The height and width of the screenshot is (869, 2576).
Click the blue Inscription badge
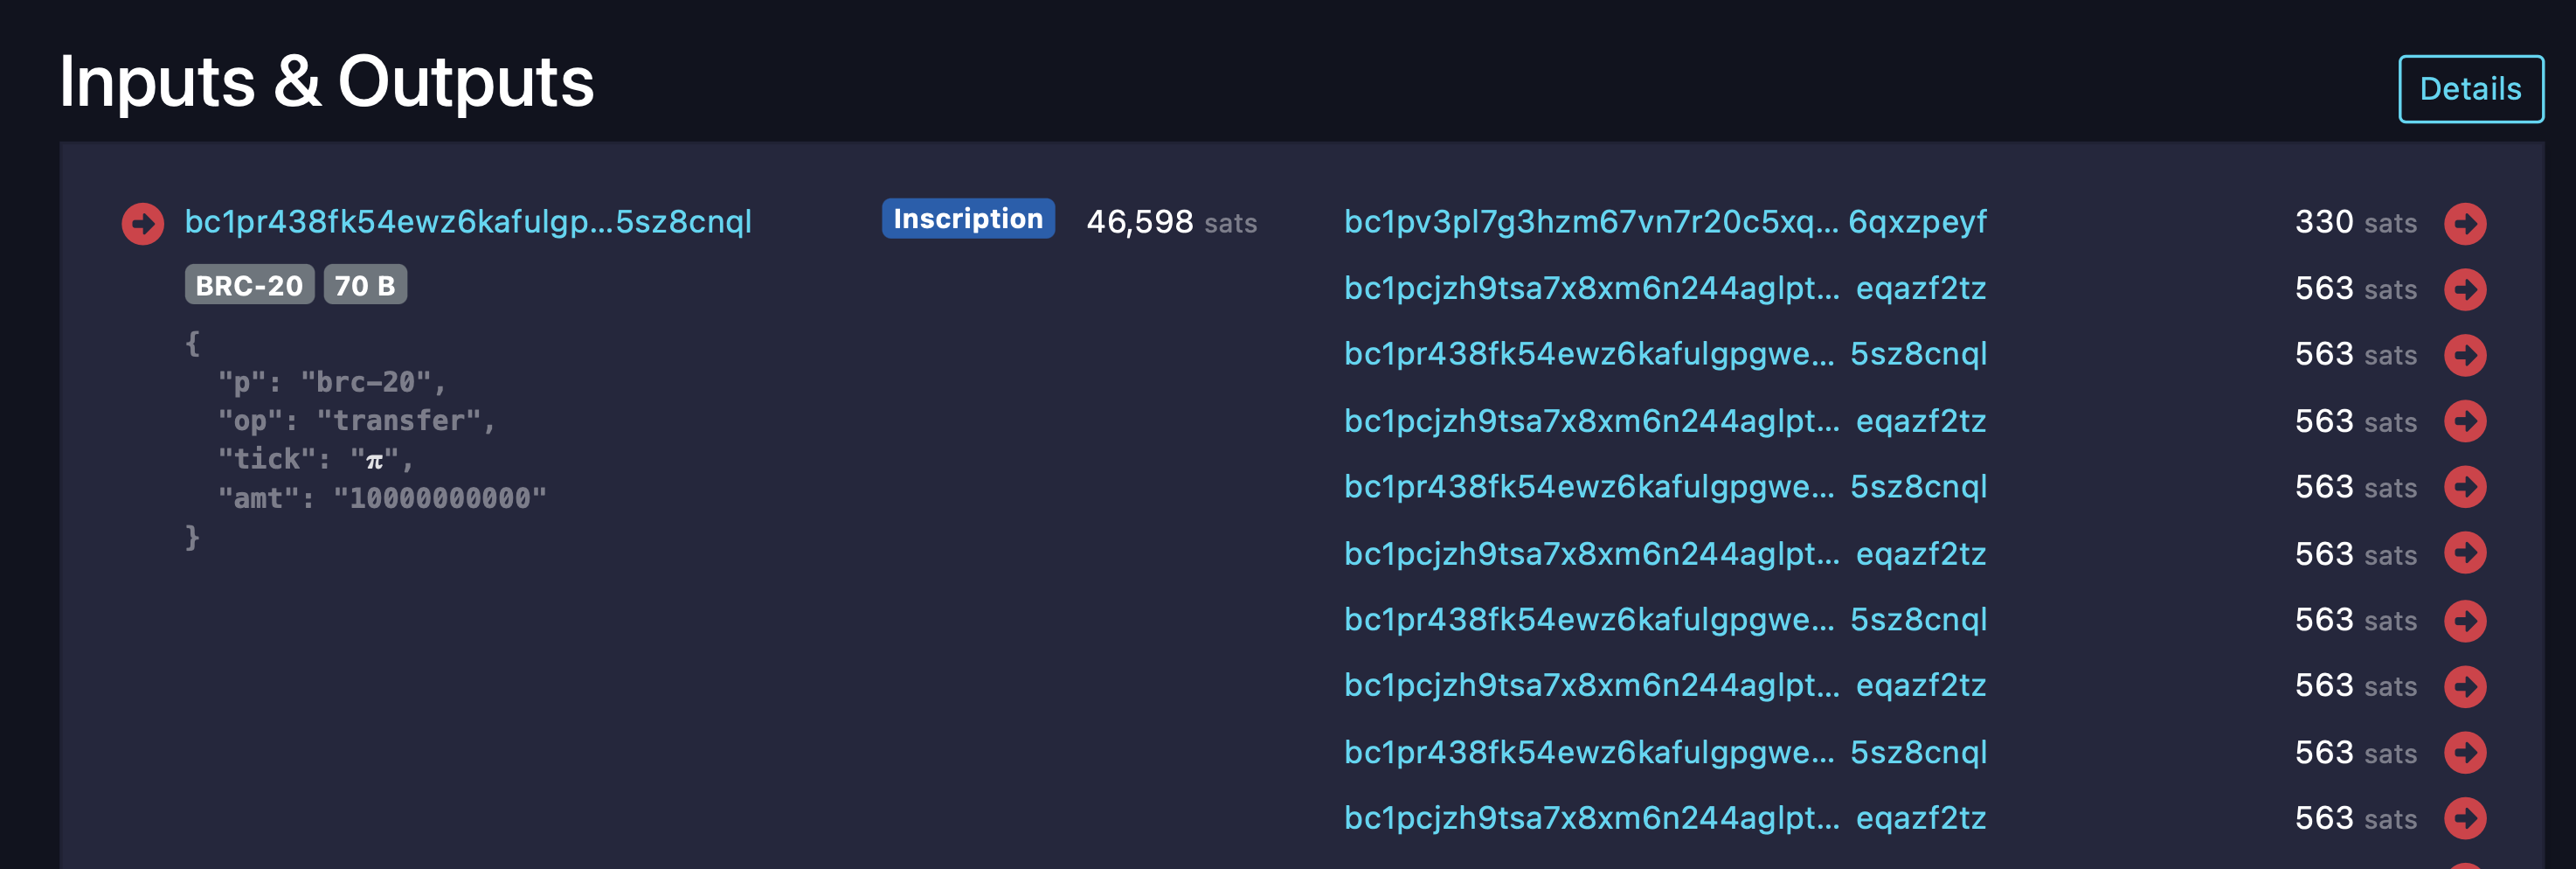tap(967, 218)
